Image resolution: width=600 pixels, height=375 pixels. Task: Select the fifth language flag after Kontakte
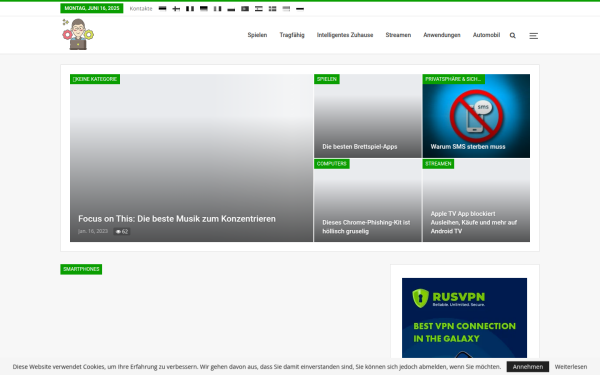point(217,8)
